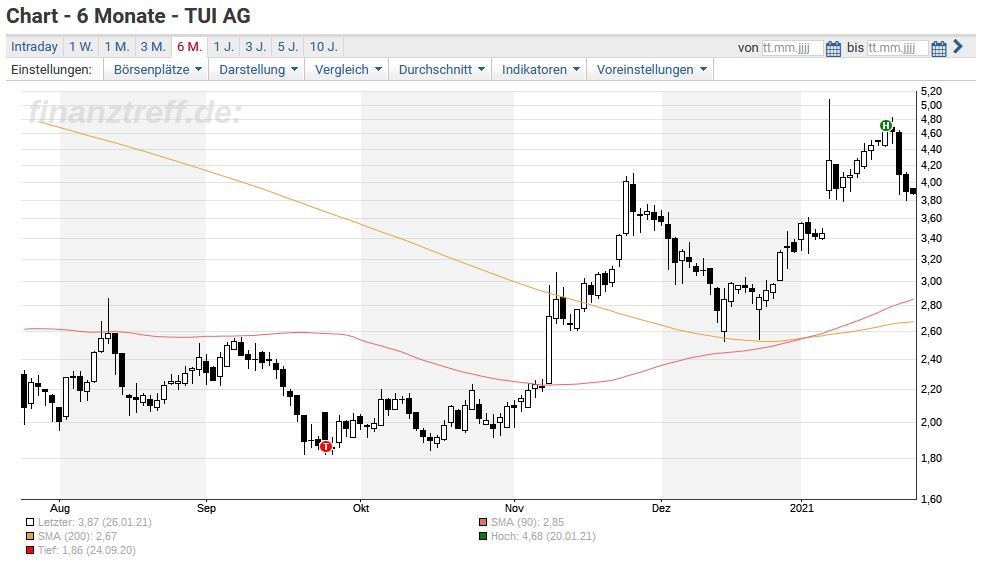Open the Durchschnitt dropdown
The width and height of the screenshot is (986, 566).
(x=441, y=70)
